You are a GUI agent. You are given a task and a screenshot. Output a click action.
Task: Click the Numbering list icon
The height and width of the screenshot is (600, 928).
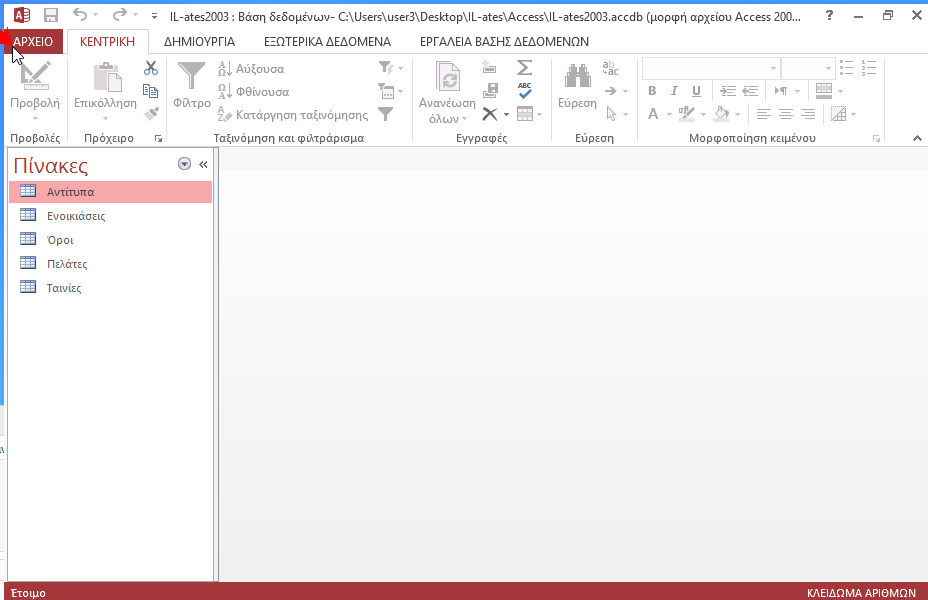[x=869, y=67]
